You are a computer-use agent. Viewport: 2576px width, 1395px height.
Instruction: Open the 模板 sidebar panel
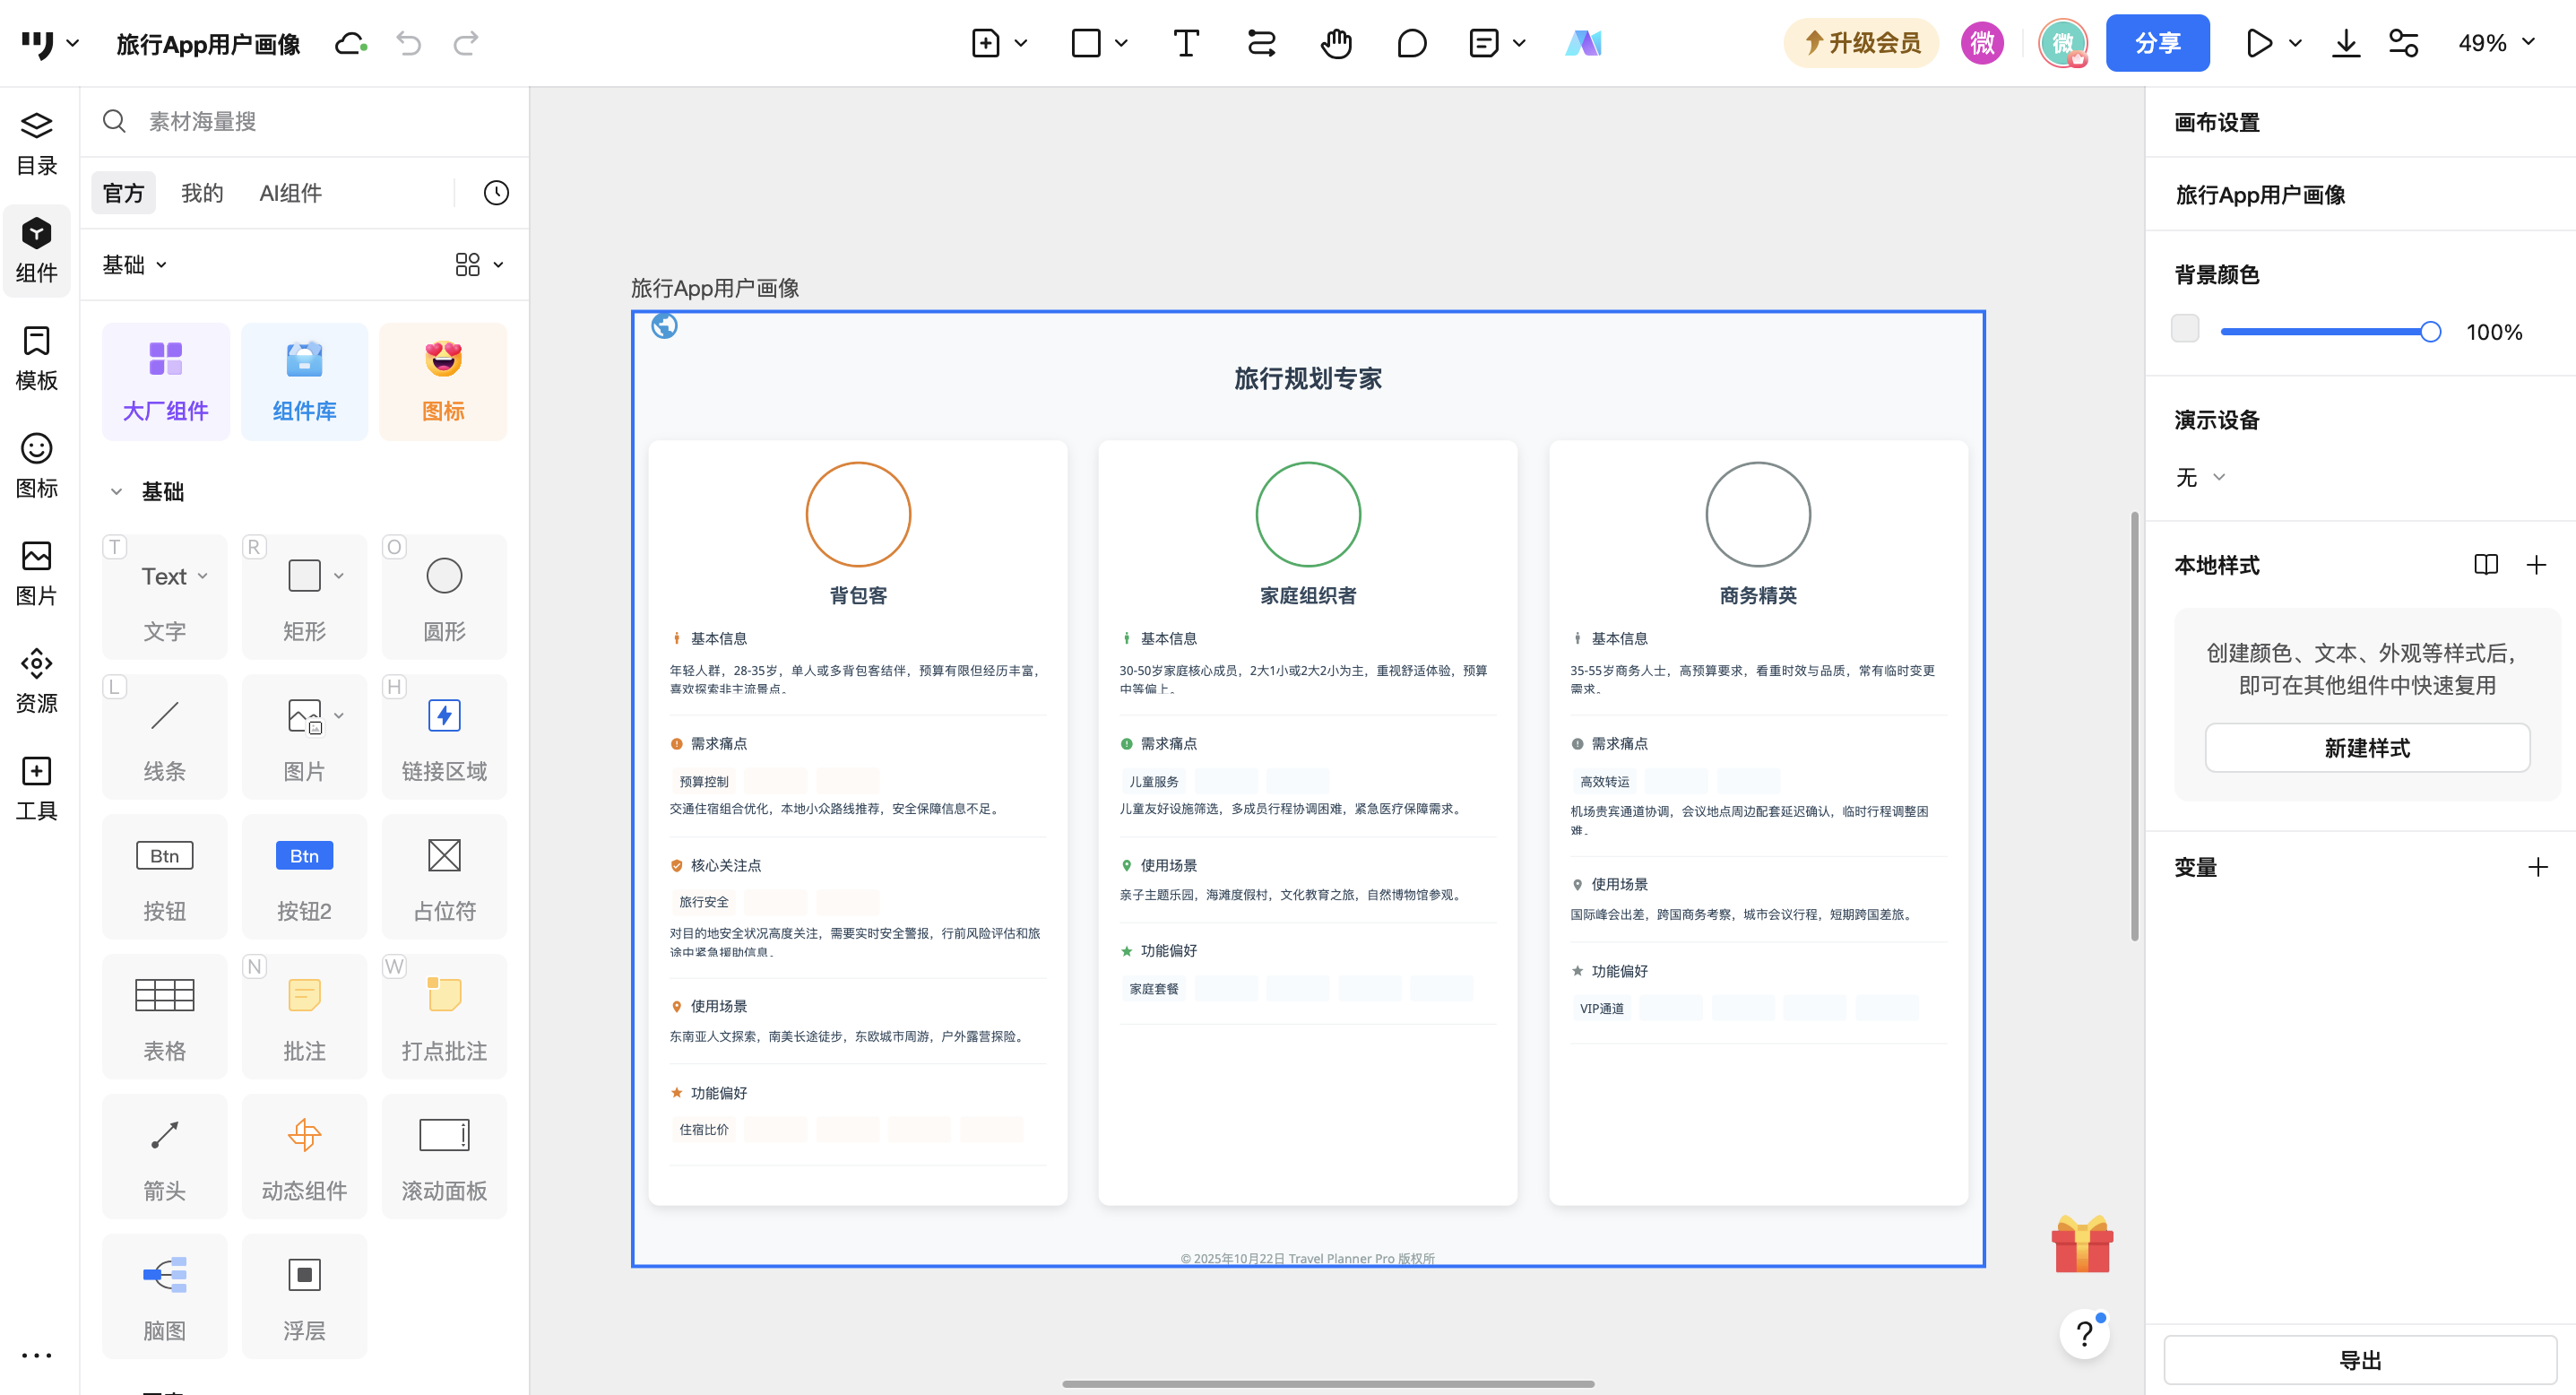coord(37,357)
